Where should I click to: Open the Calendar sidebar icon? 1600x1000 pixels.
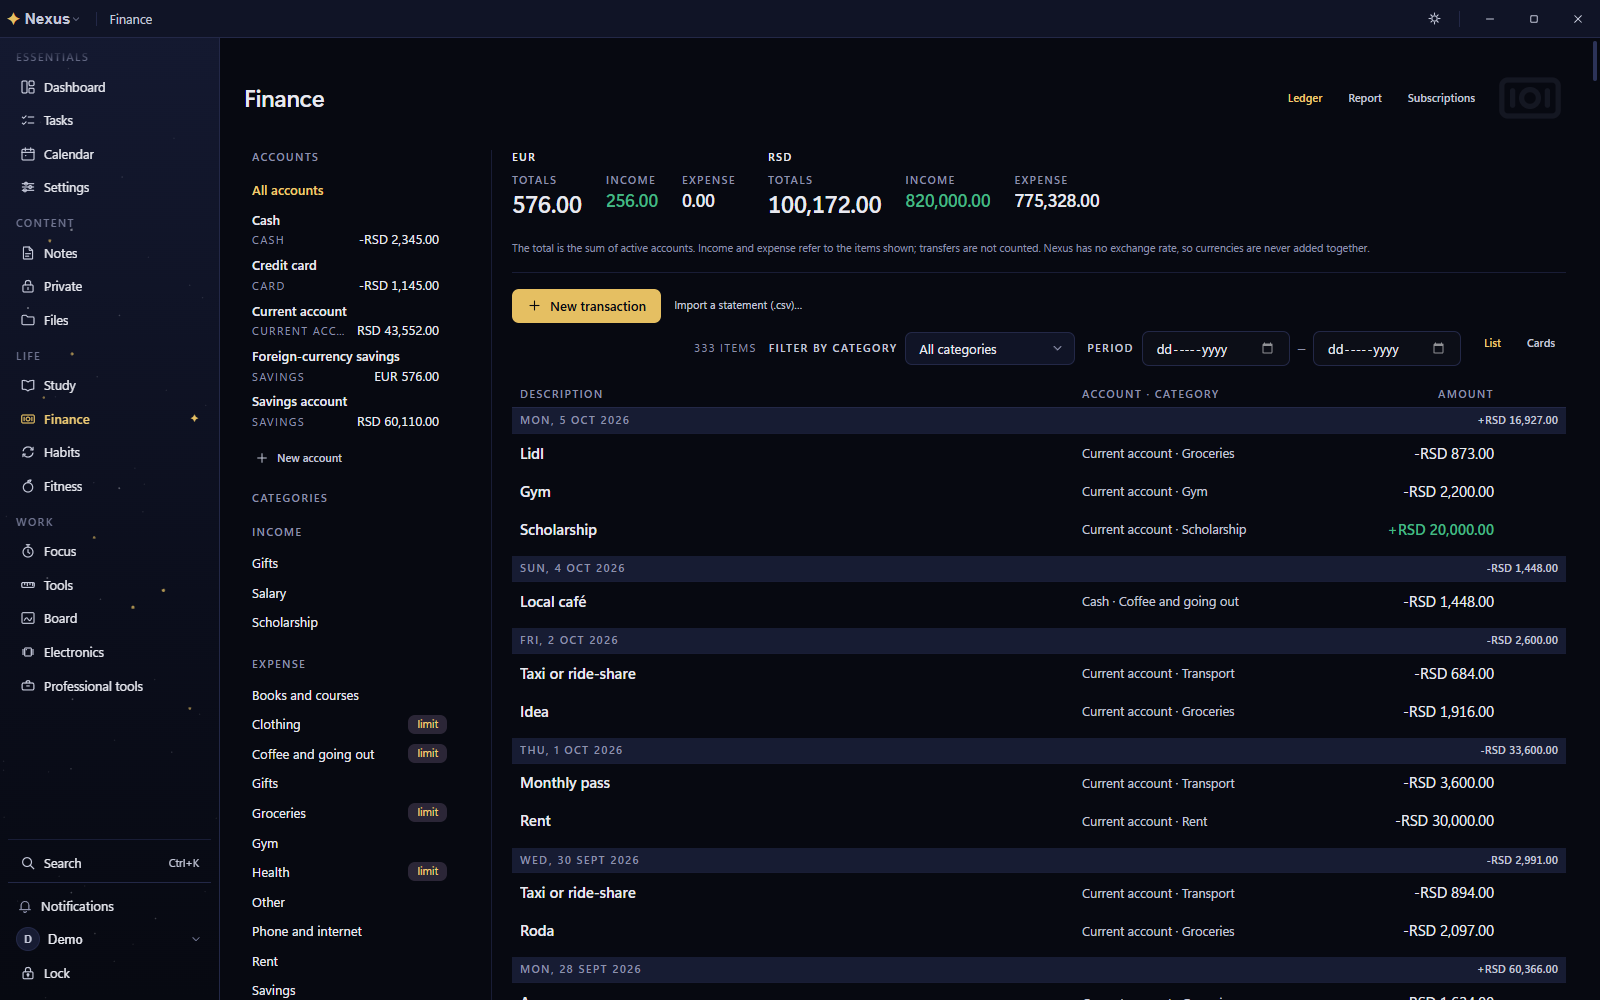coord(28,154)
